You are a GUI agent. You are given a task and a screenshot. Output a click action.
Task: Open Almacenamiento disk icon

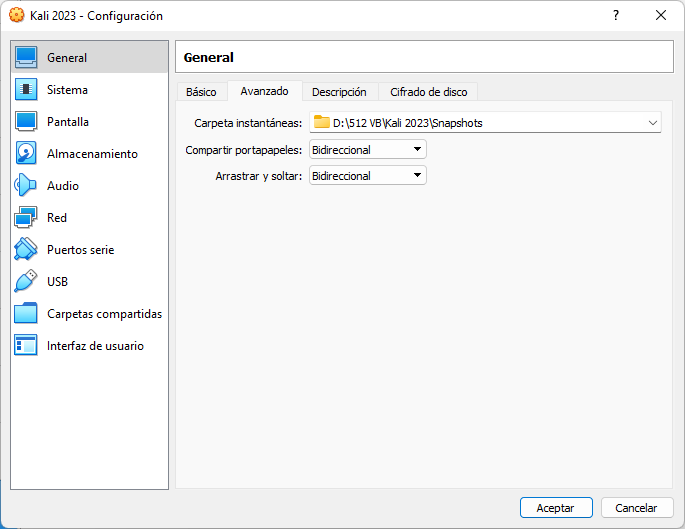point(26,153)
